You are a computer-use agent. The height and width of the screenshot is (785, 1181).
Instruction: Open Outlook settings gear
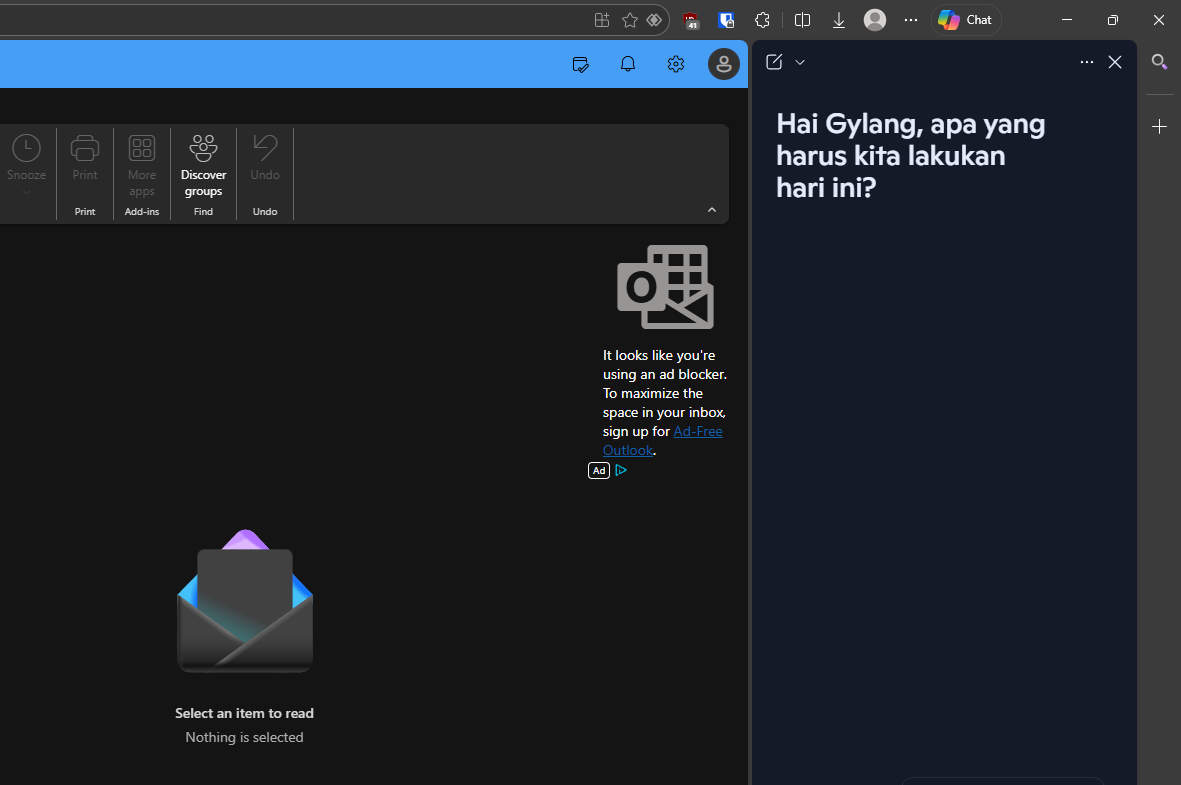676,64
